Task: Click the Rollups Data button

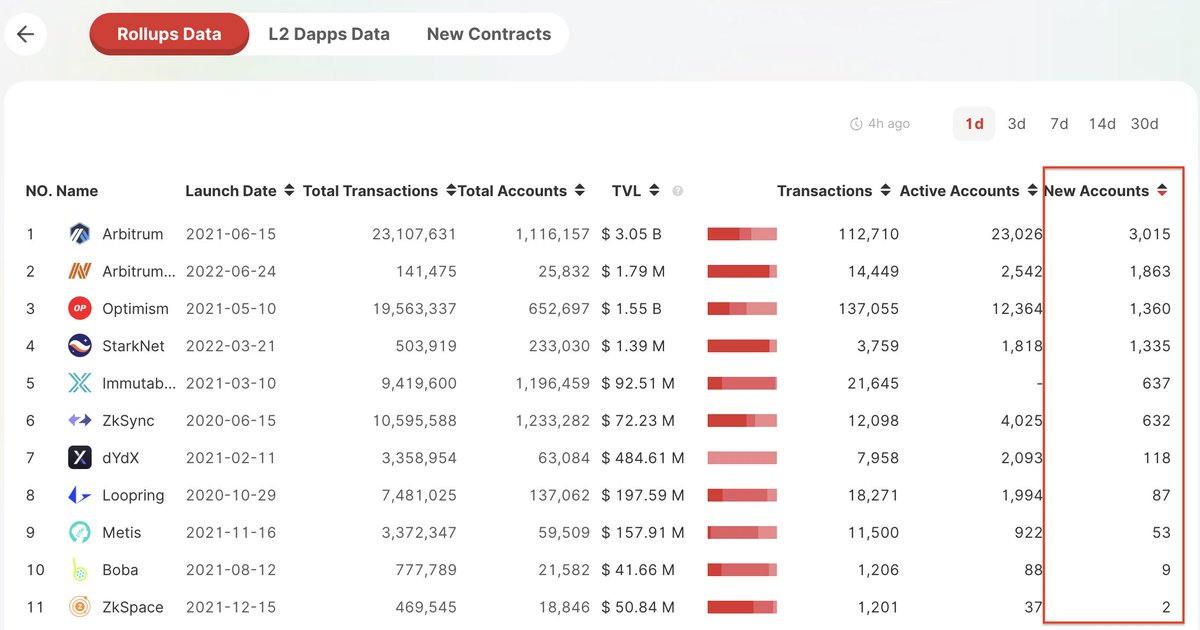Action: click(x=169, y=34)
